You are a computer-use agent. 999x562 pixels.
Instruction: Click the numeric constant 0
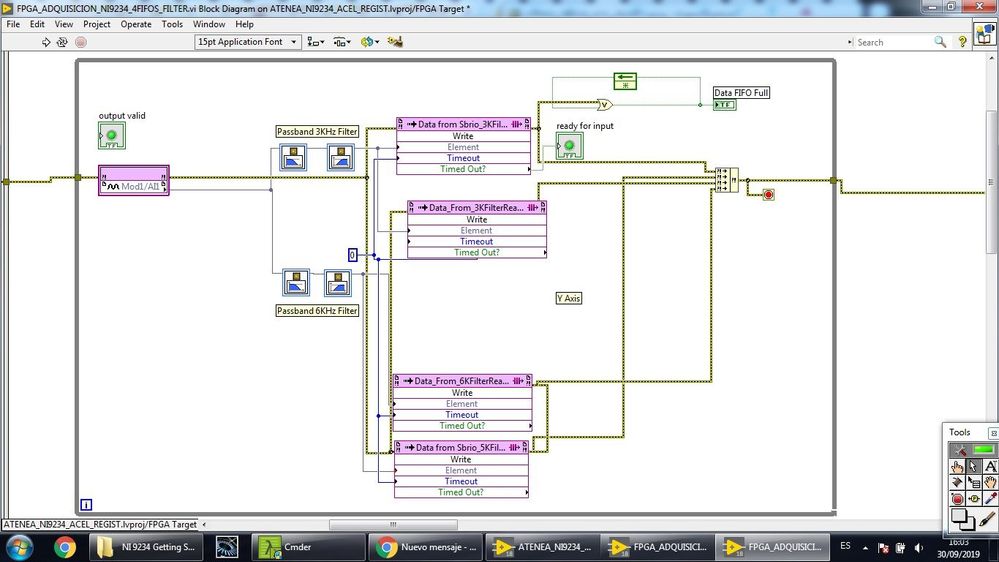pyautogui.click(x=352, y=255)
